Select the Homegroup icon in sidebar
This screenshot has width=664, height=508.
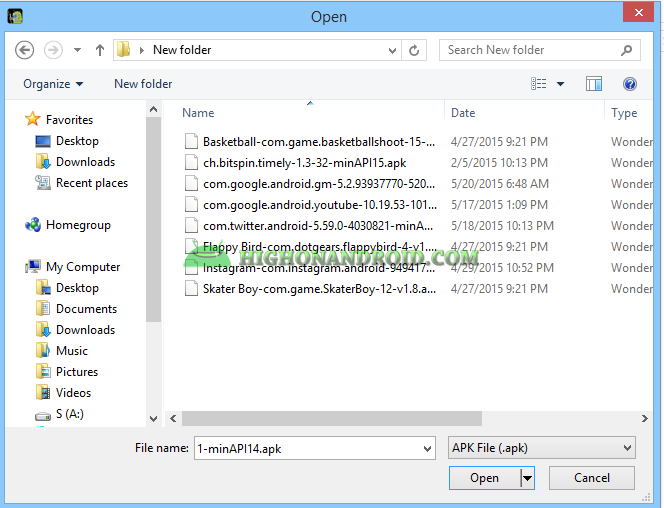[34, 225]
